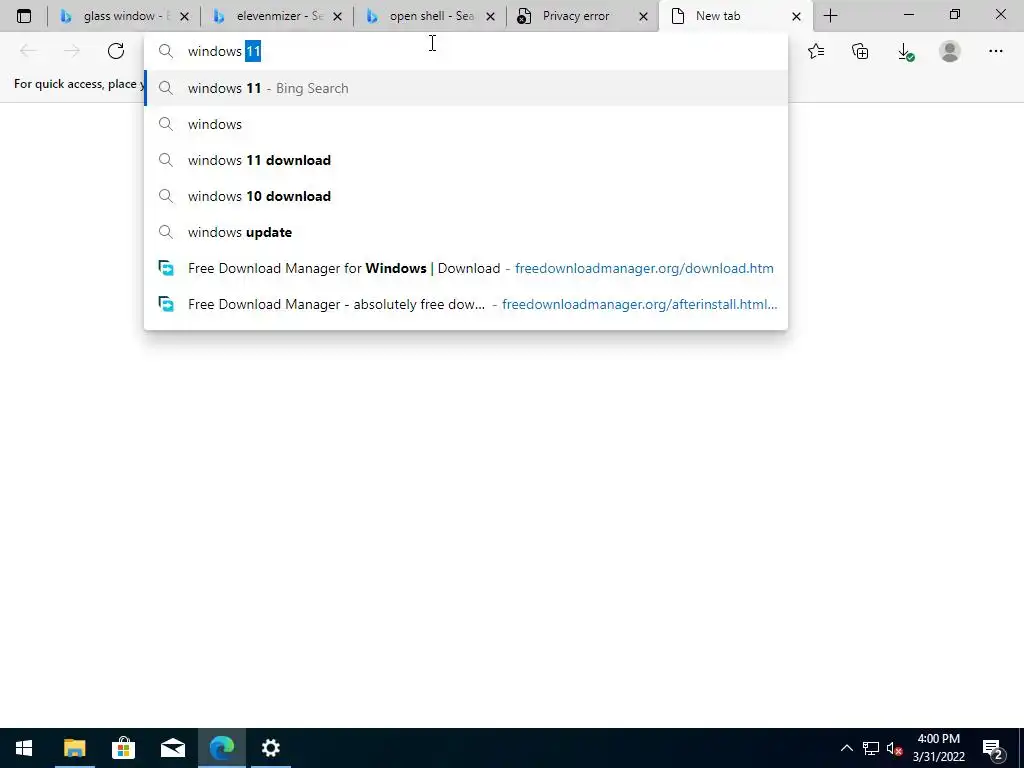The height and width of the screenshot is (768, 1024).
Task: Open the notification center icon
Action: (x=994, y=749)
